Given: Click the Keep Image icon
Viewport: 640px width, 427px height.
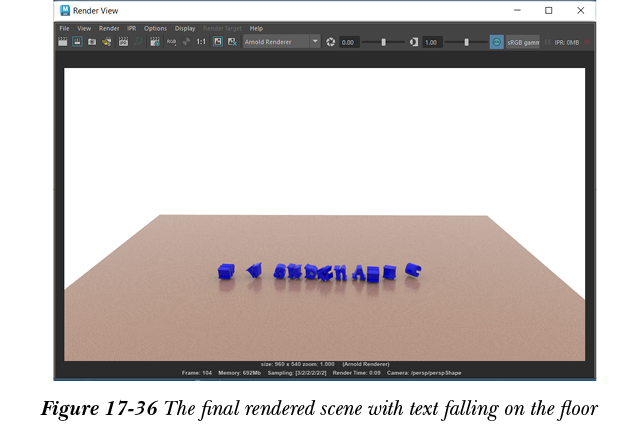Looking at the screenshot, I should (217, 42).
